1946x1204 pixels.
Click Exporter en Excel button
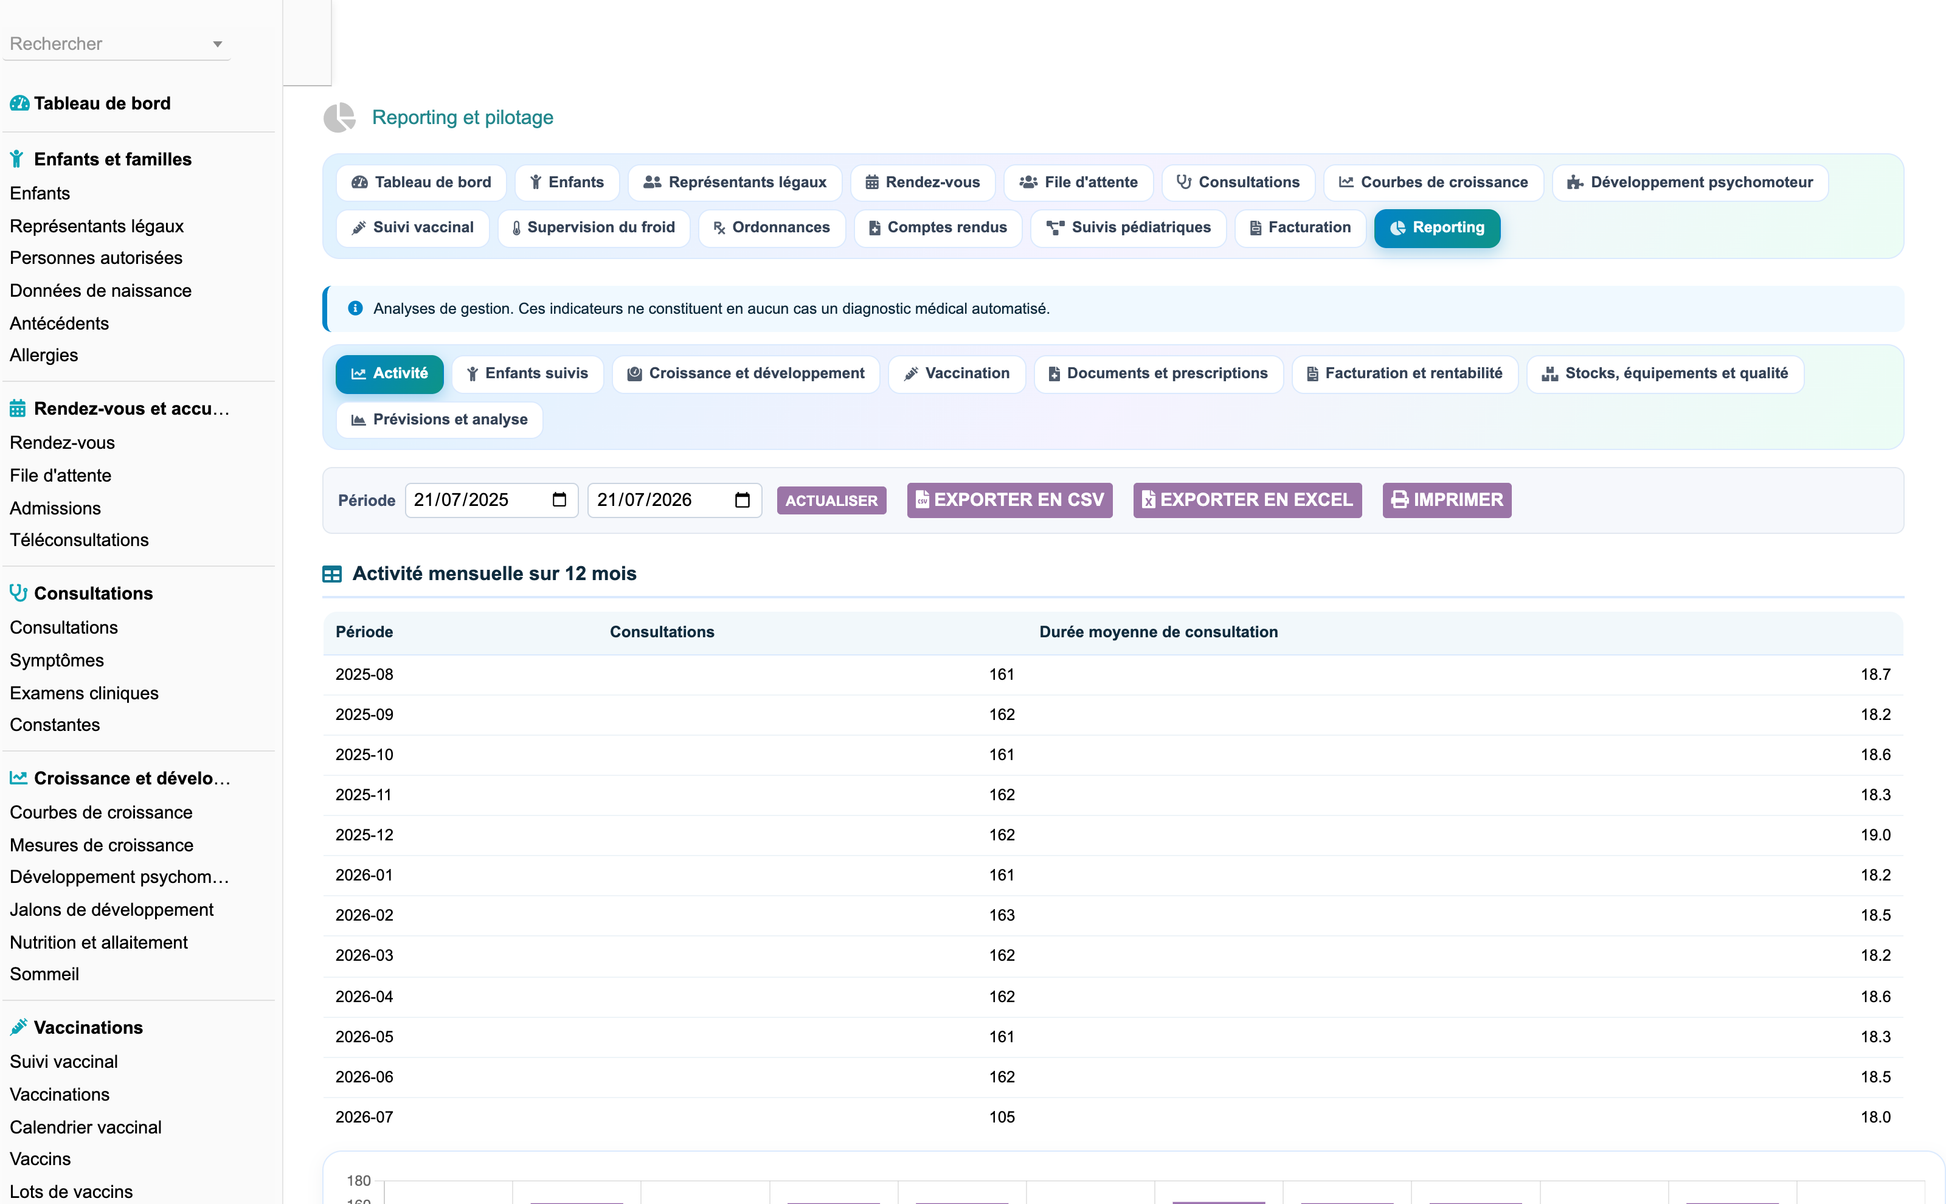tap(1247, 500)
